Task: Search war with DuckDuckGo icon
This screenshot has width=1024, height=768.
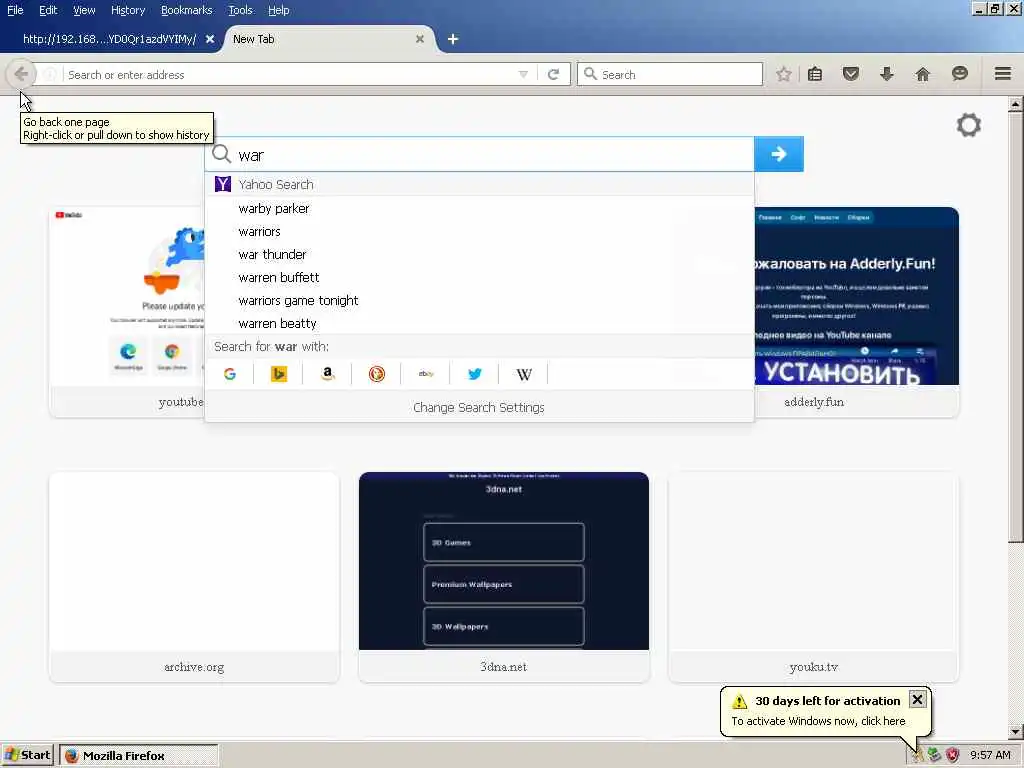Action: coord(377,374)
